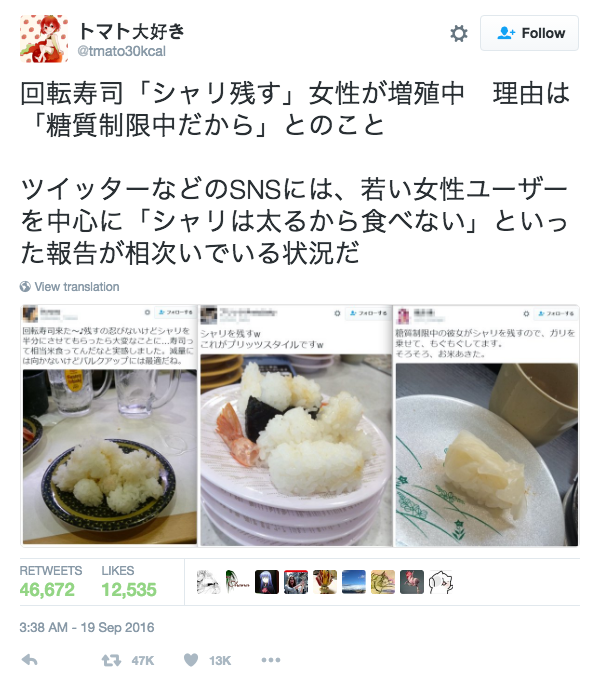This screenshot has height=680, width=610.
Task: Open the three-dot more options menu
Action: (x=271, y=660)
